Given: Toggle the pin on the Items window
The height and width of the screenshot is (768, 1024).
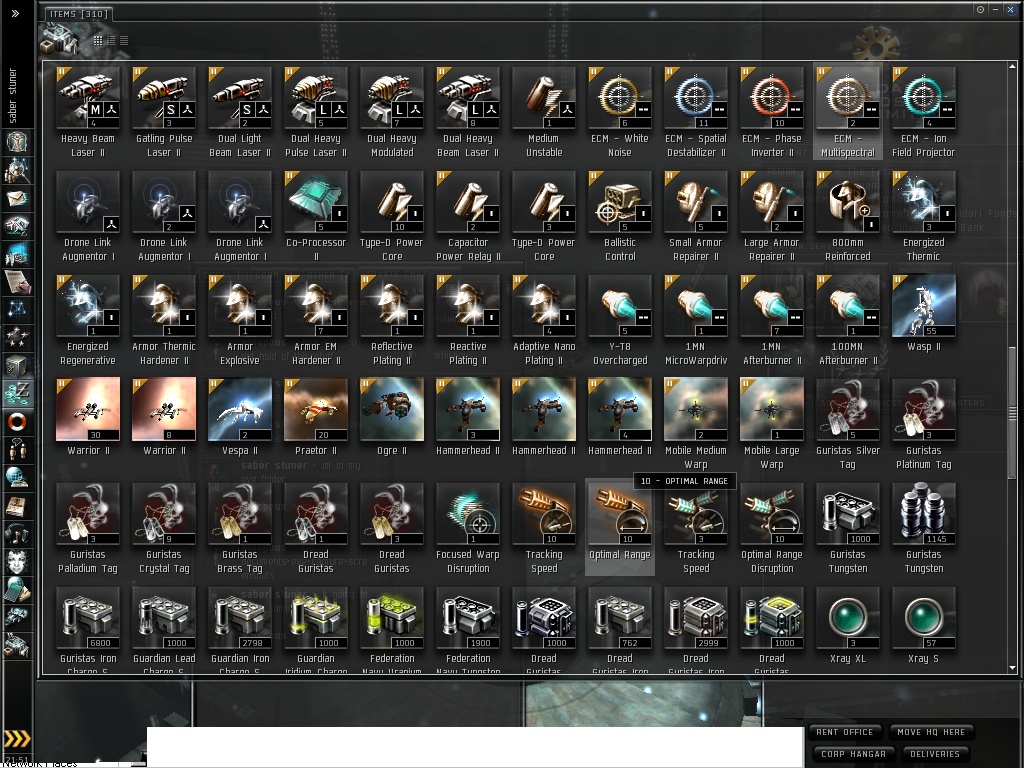Looking at the screenshot, I should coord(980,10).
